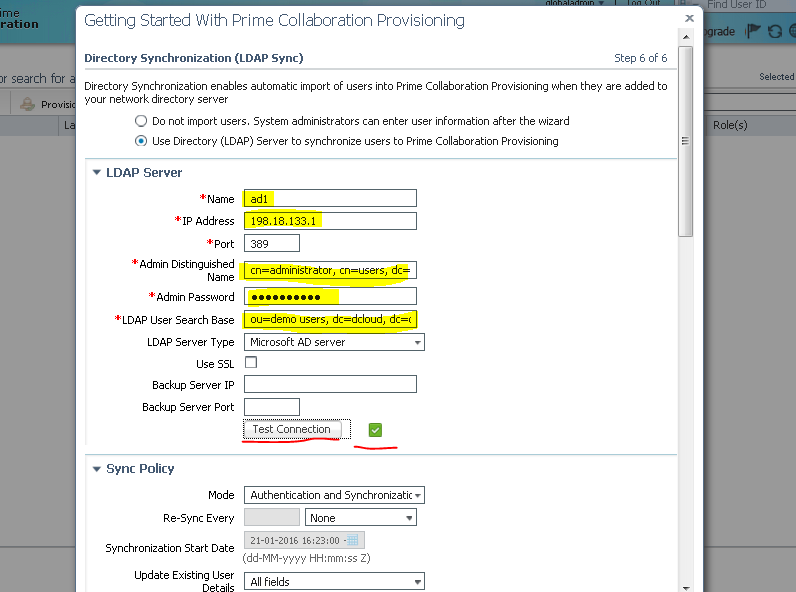Viewport: 796px width, 592px height.
Task: Click the dialog scrollbar down arrow
Action: coord(686,587)
